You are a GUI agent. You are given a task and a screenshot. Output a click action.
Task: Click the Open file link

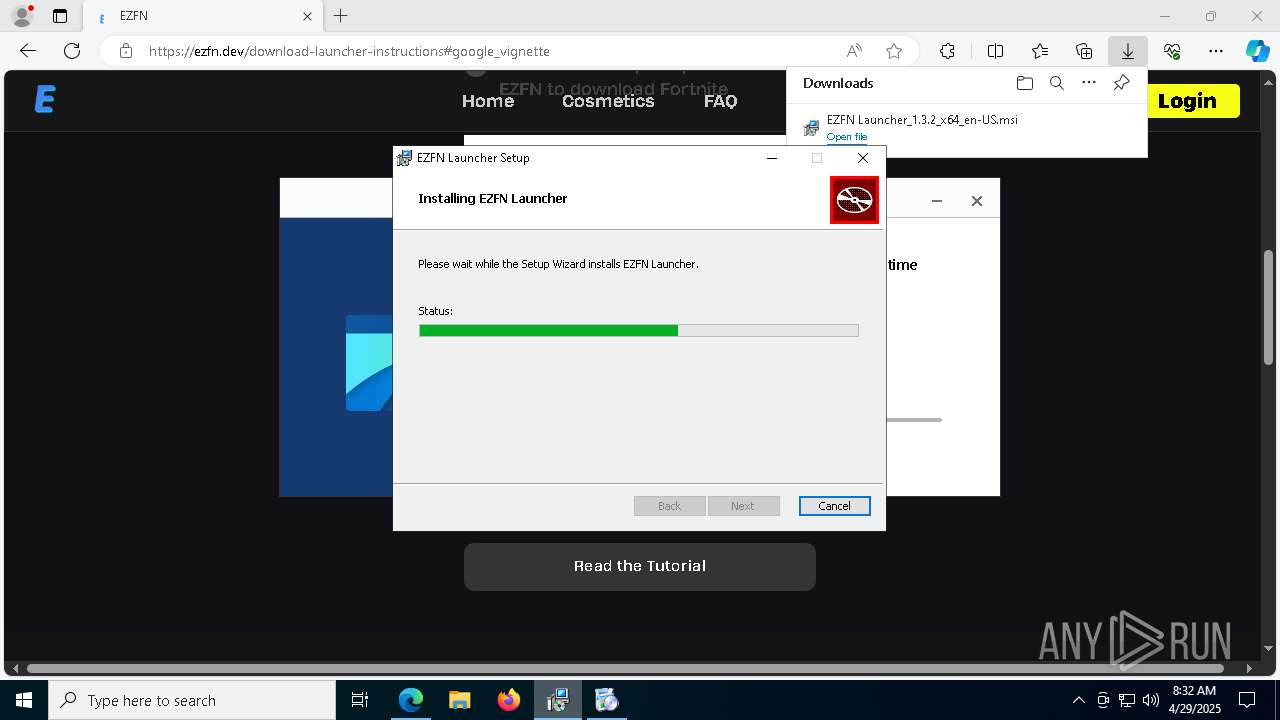click(847, 137)
